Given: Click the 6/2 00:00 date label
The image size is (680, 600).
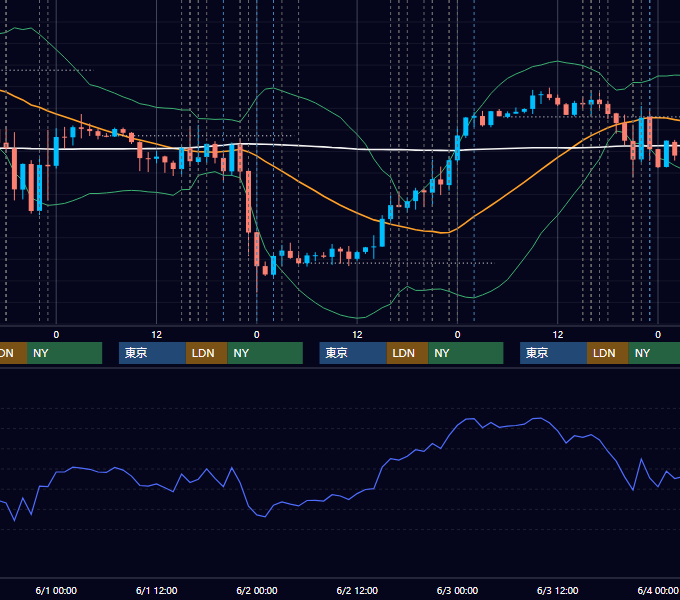Looking at the screenshot, I should [x=257, y=590].
